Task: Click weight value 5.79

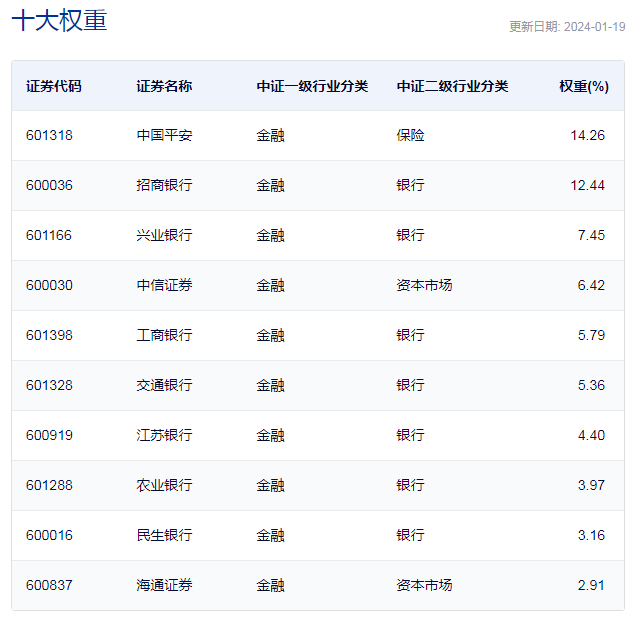Action: pyautogui.click(x=591, y=335)
